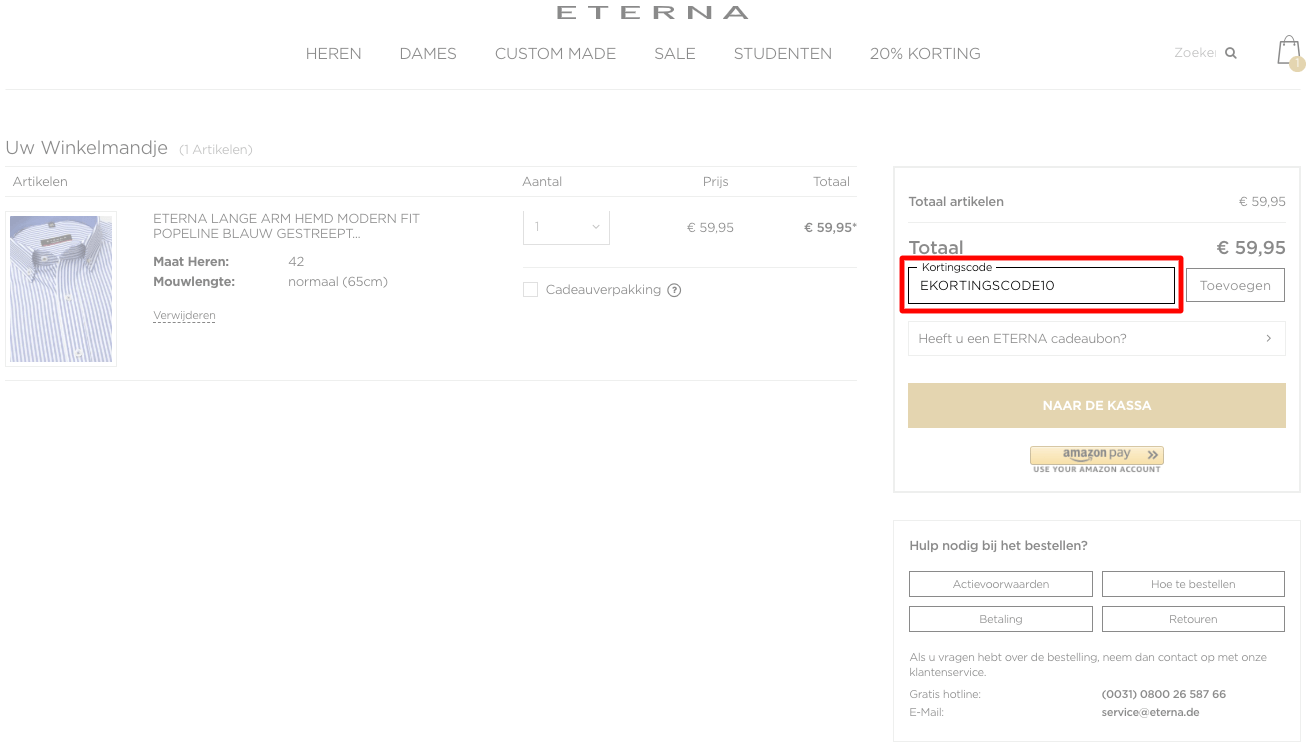The width and height of the screenshot is (1309, 752).
Task: Click the Cadeauverpakking help question mark
Action: [674, 290]
